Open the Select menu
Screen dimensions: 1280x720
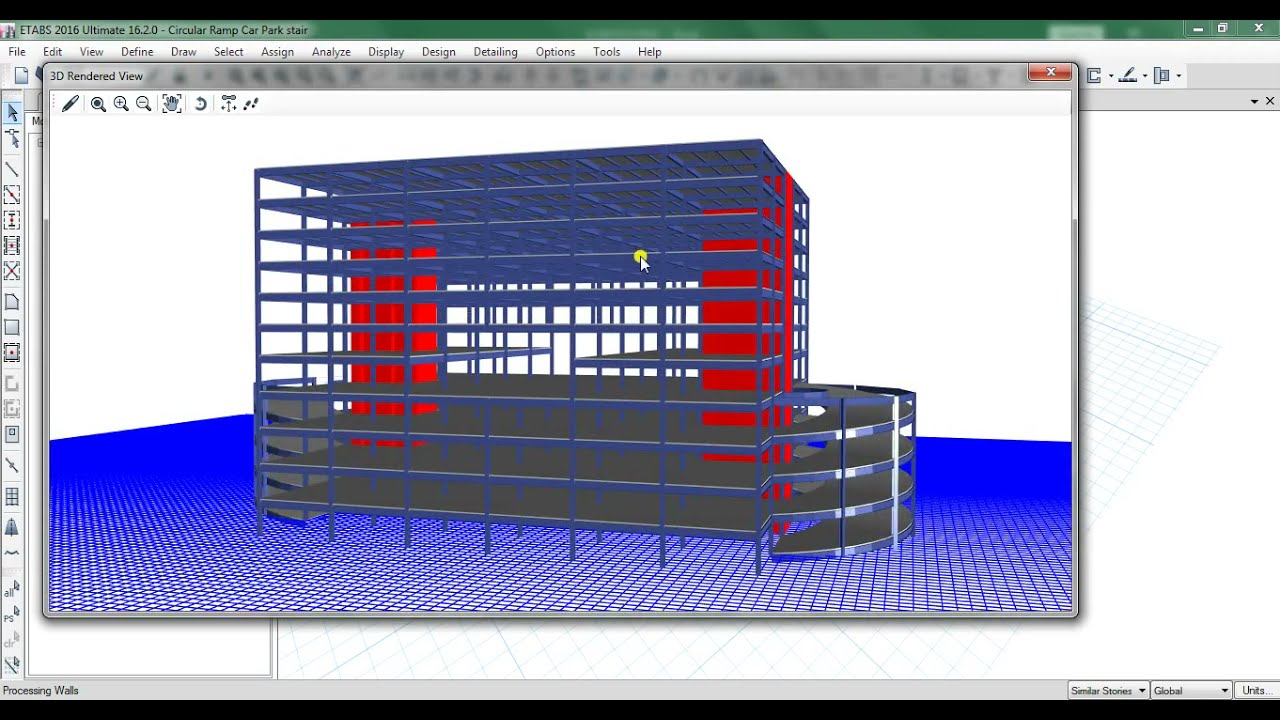pos(228,52)
